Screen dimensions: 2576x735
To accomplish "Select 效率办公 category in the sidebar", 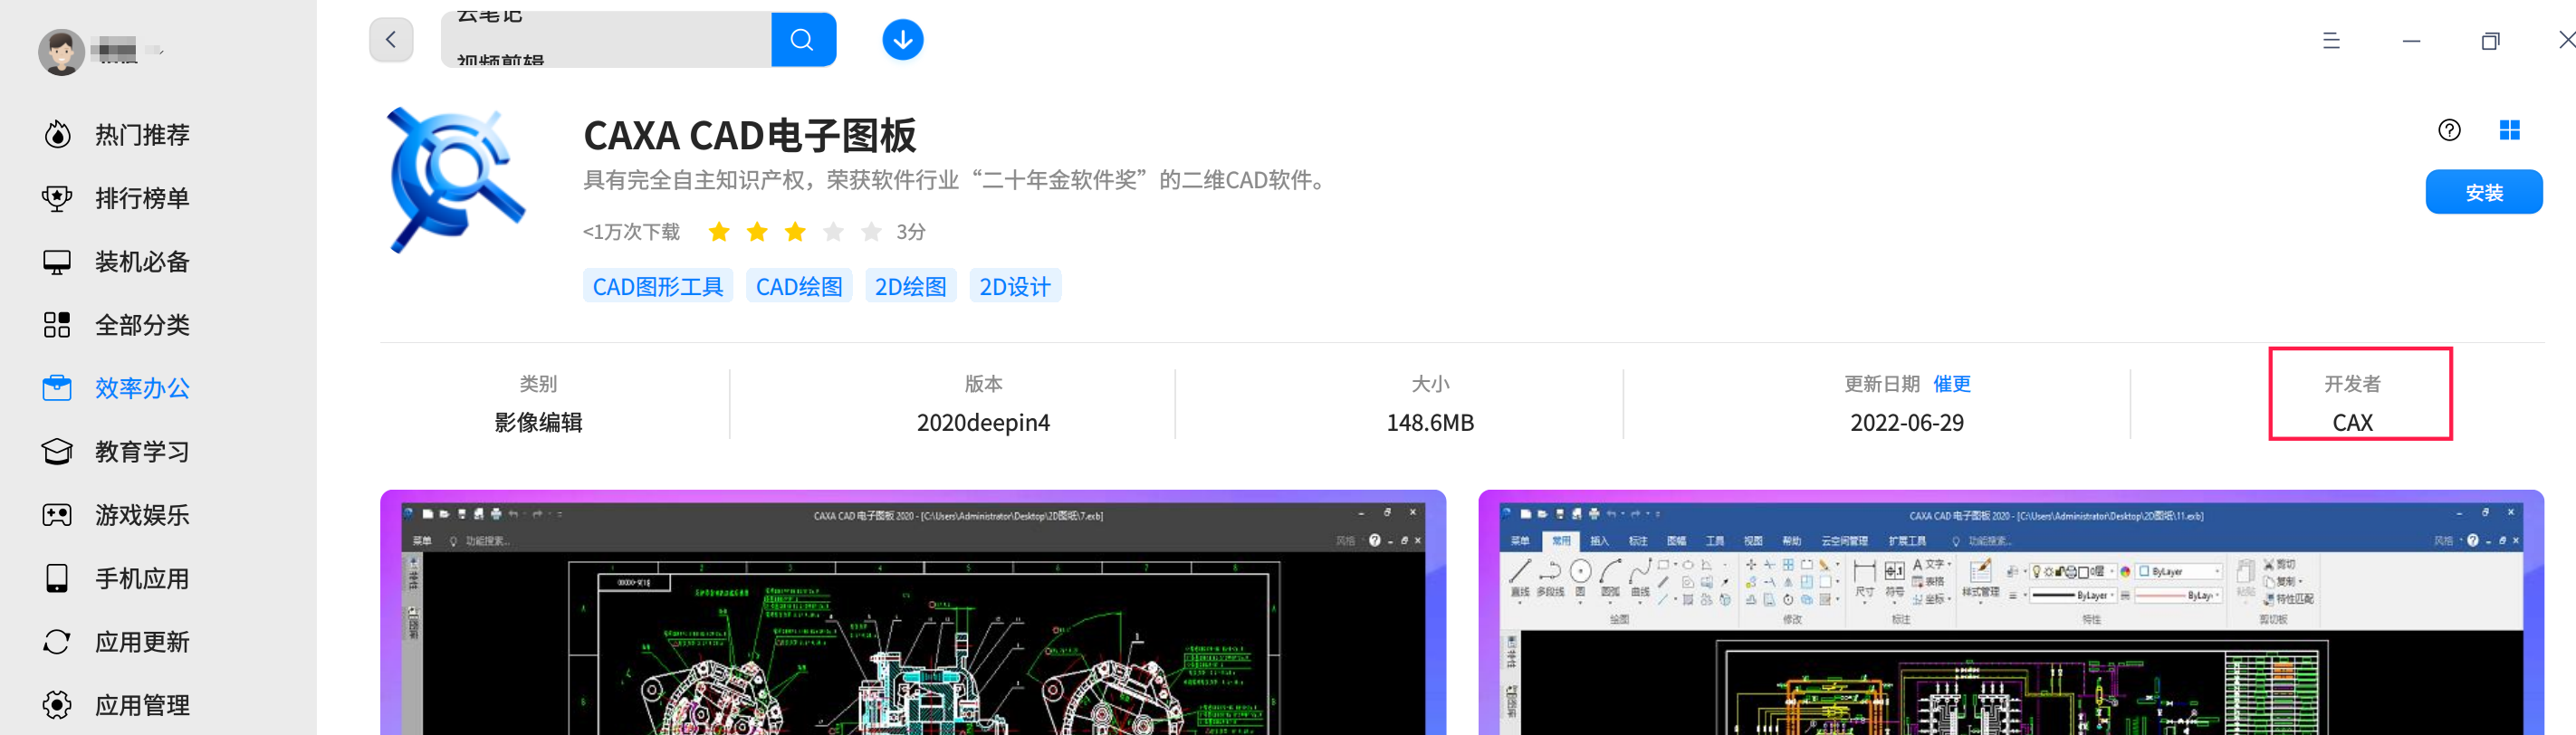I will (117, 388).
